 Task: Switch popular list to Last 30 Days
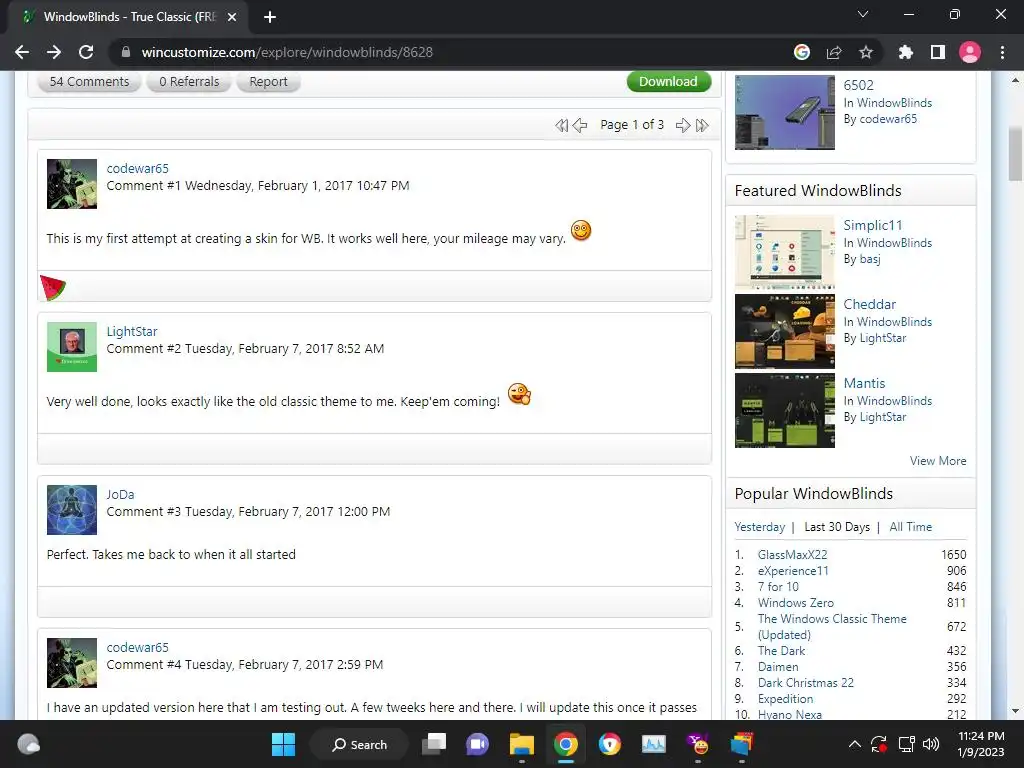point(837,527)
